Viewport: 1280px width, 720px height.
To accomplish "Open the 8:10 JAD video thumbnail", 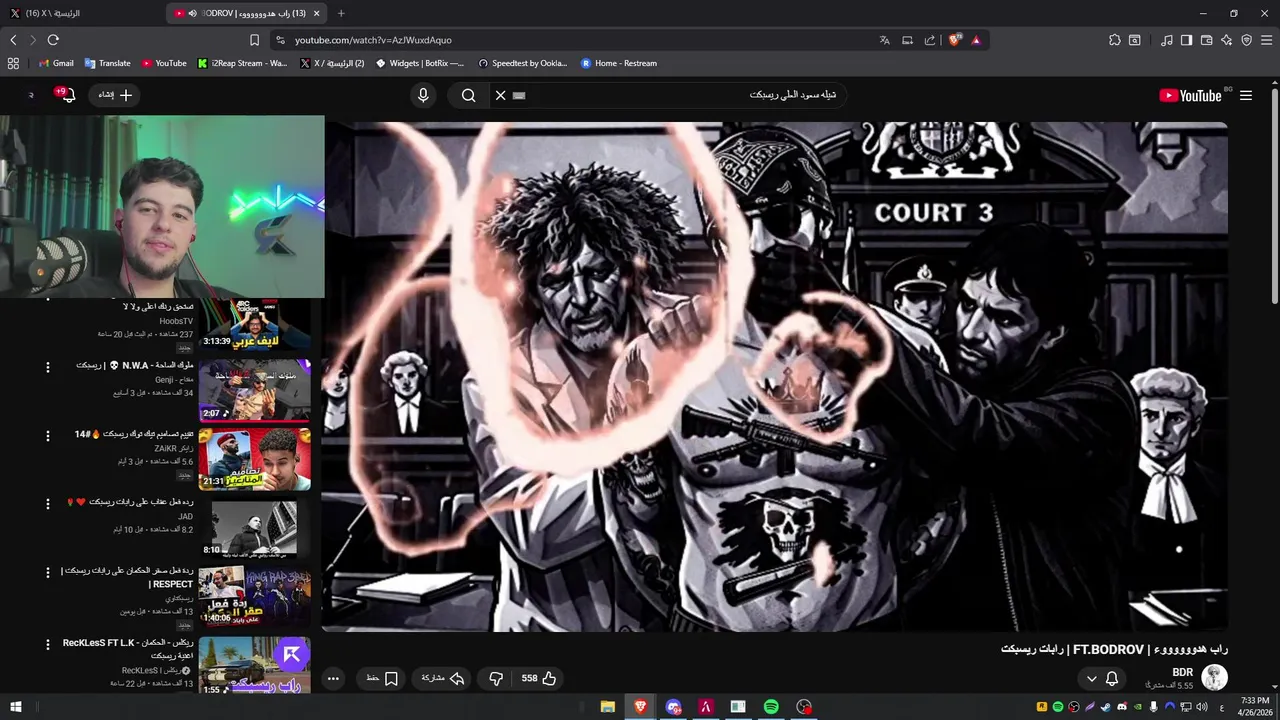I will pos(254,528).
